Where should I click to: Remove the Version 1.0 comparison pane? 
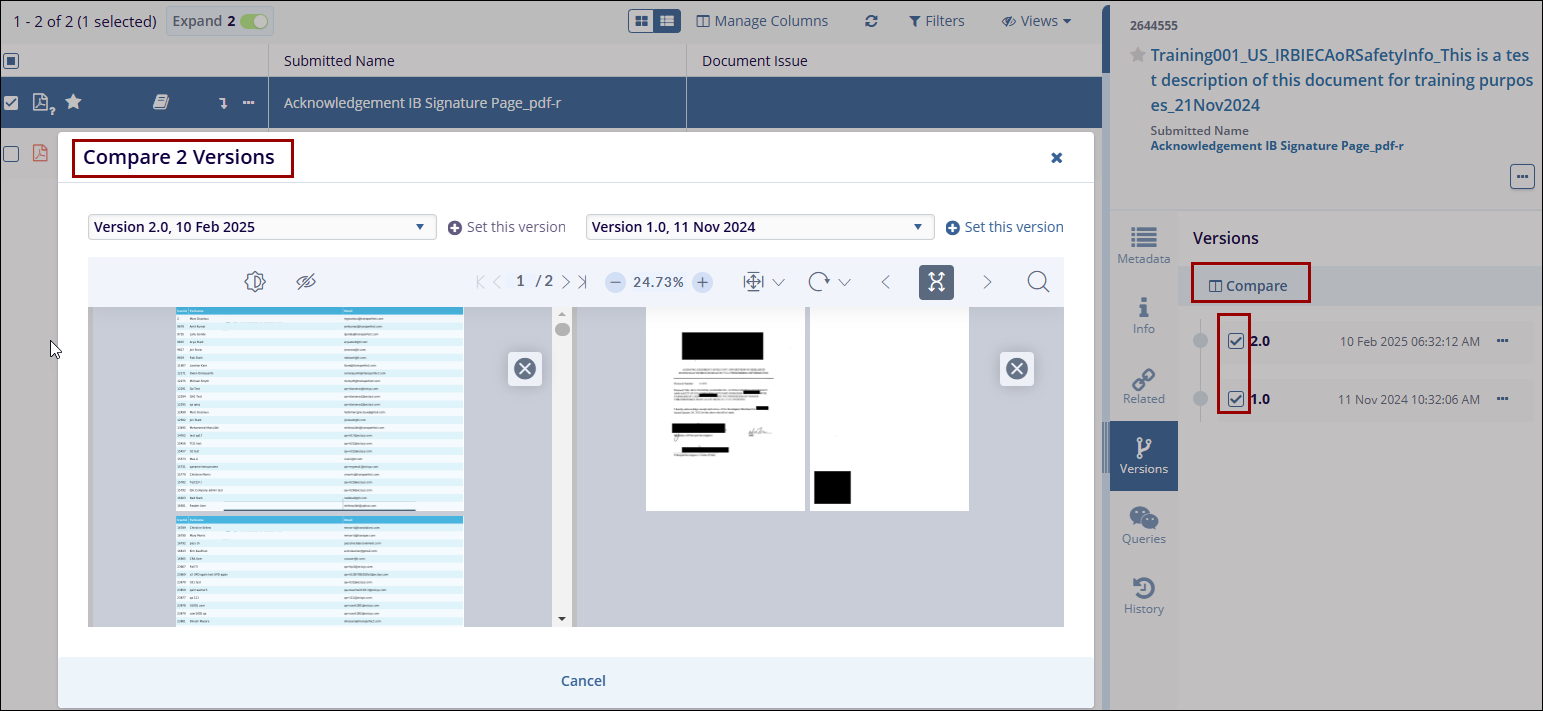(x=1016, y=369)
